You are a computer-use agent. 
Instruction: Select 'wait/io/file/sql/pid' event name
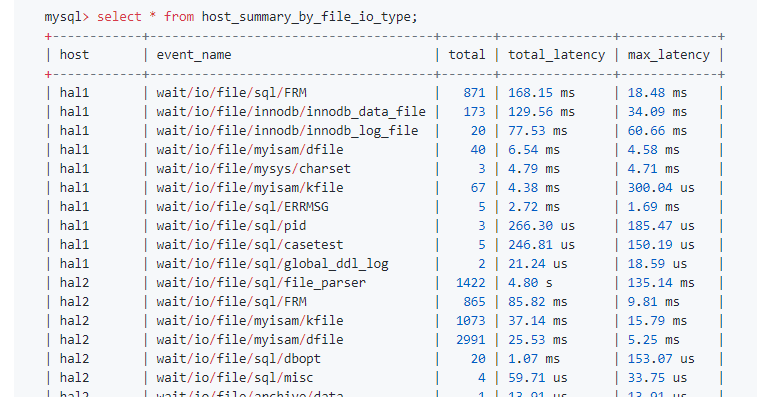click(x=231, y=226)
